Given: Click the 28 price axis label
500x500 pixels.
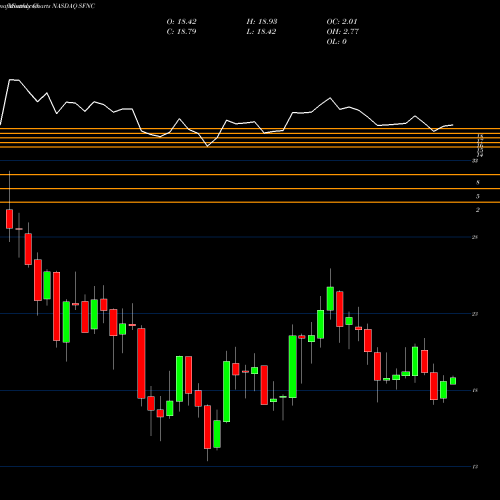Looking at the screenshot, I should point(475,237).
